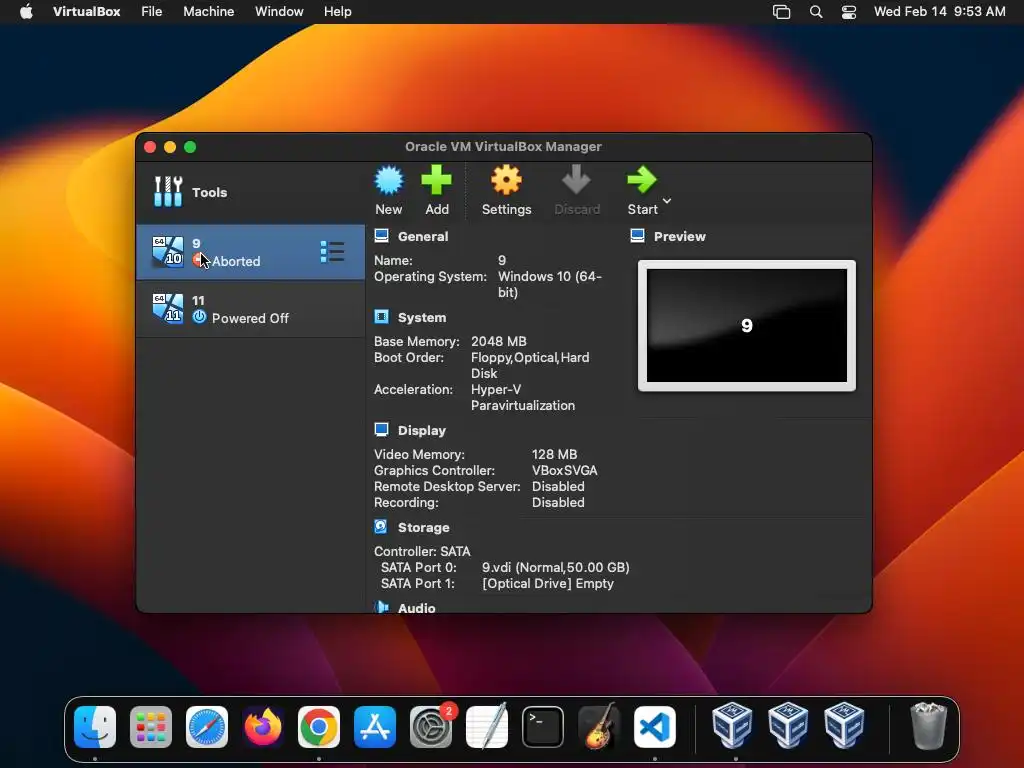This screenshot has height=768, width=1024.
Task: Open Trash from the Dock
Action: (x=928, y=726)
